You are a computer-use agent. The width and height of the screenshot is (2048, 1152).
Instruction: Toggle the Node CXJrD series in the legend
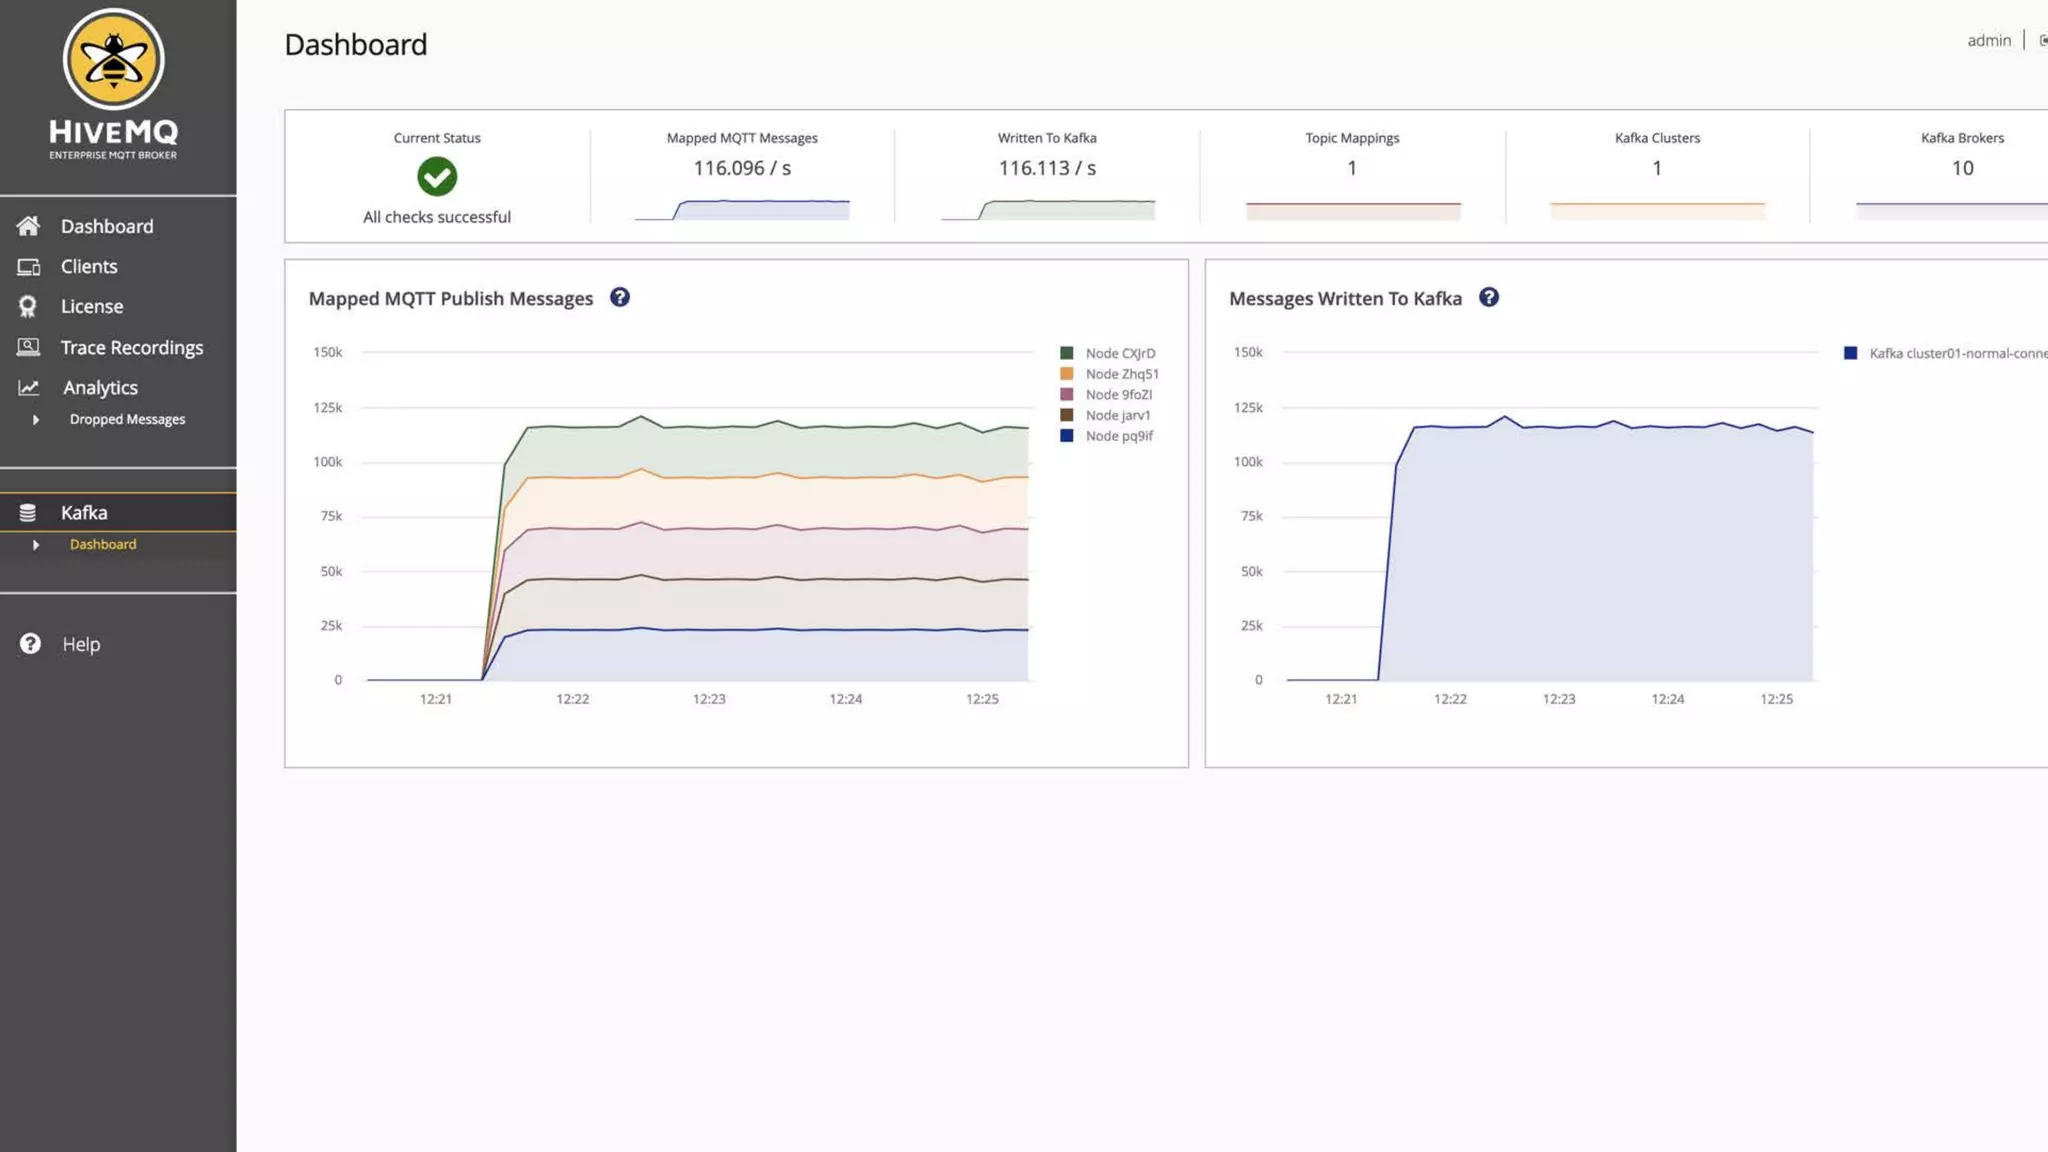click(1120, 354)
